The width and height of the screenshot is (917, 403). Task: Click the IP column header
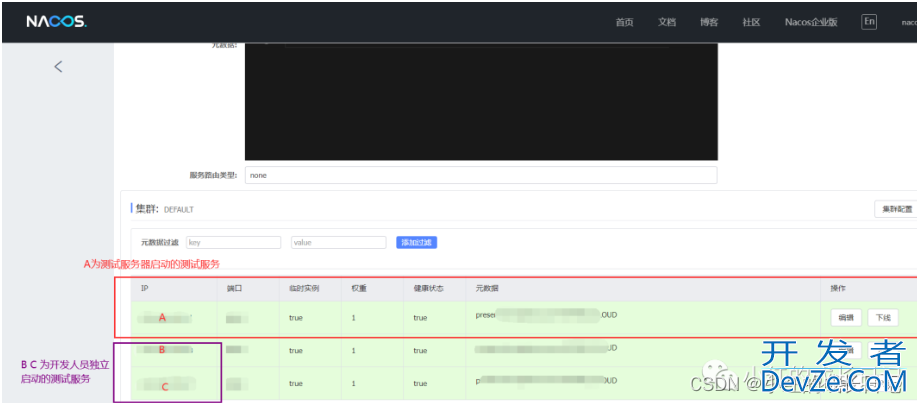[x=144, y=288]
